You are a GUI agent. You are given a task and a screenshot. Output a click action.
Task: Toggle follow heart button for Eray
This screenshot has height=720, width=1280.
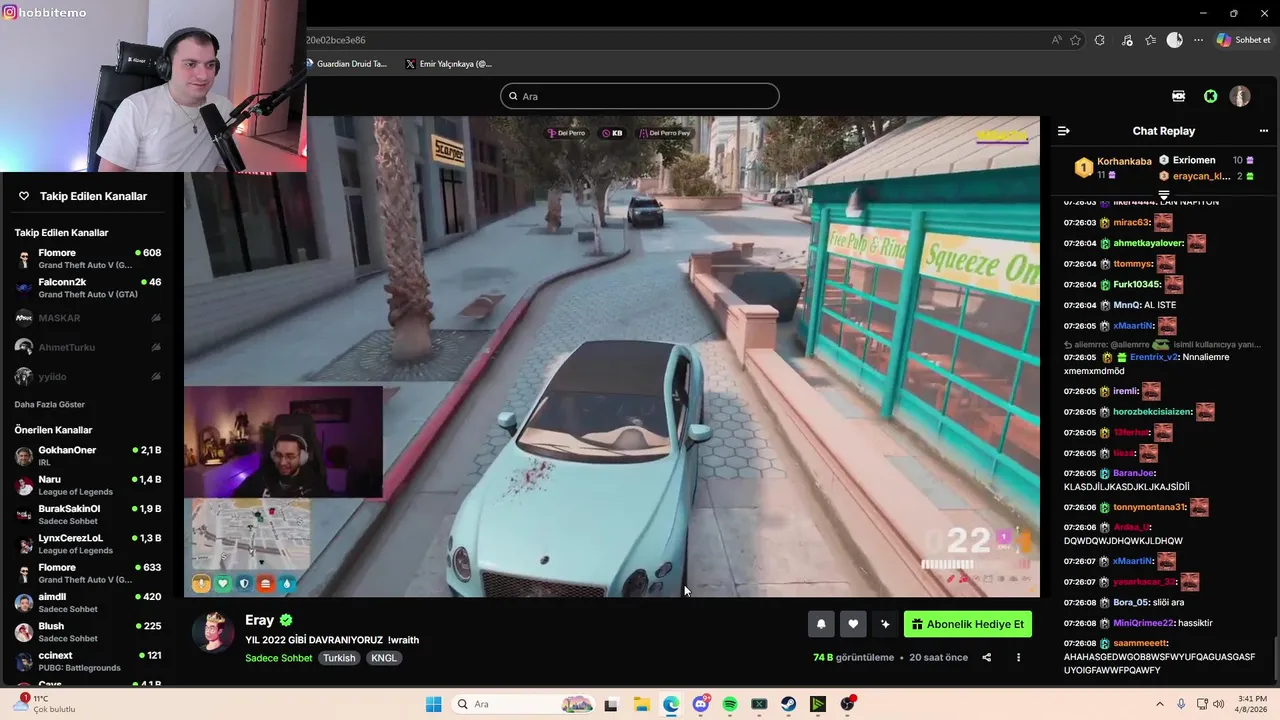[x=853, y=624]
